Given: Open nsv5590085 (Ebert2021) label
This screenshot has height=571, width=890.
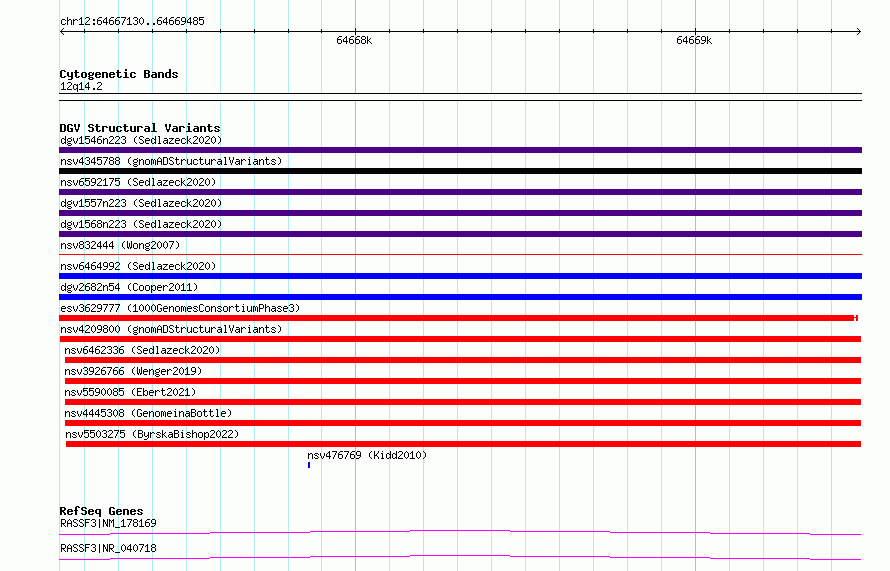Looking at the screenshot, I should [x=130, y=392].
